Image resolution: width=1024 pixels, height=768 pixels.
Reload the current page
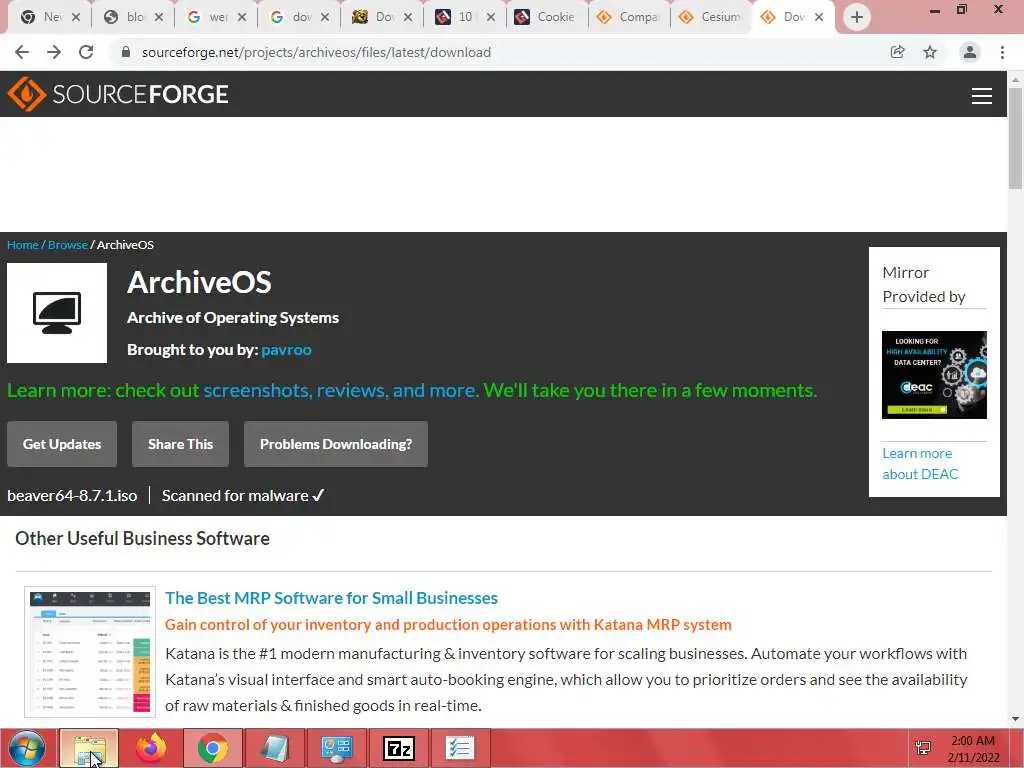pyautogui.click(x=86, y=52)
